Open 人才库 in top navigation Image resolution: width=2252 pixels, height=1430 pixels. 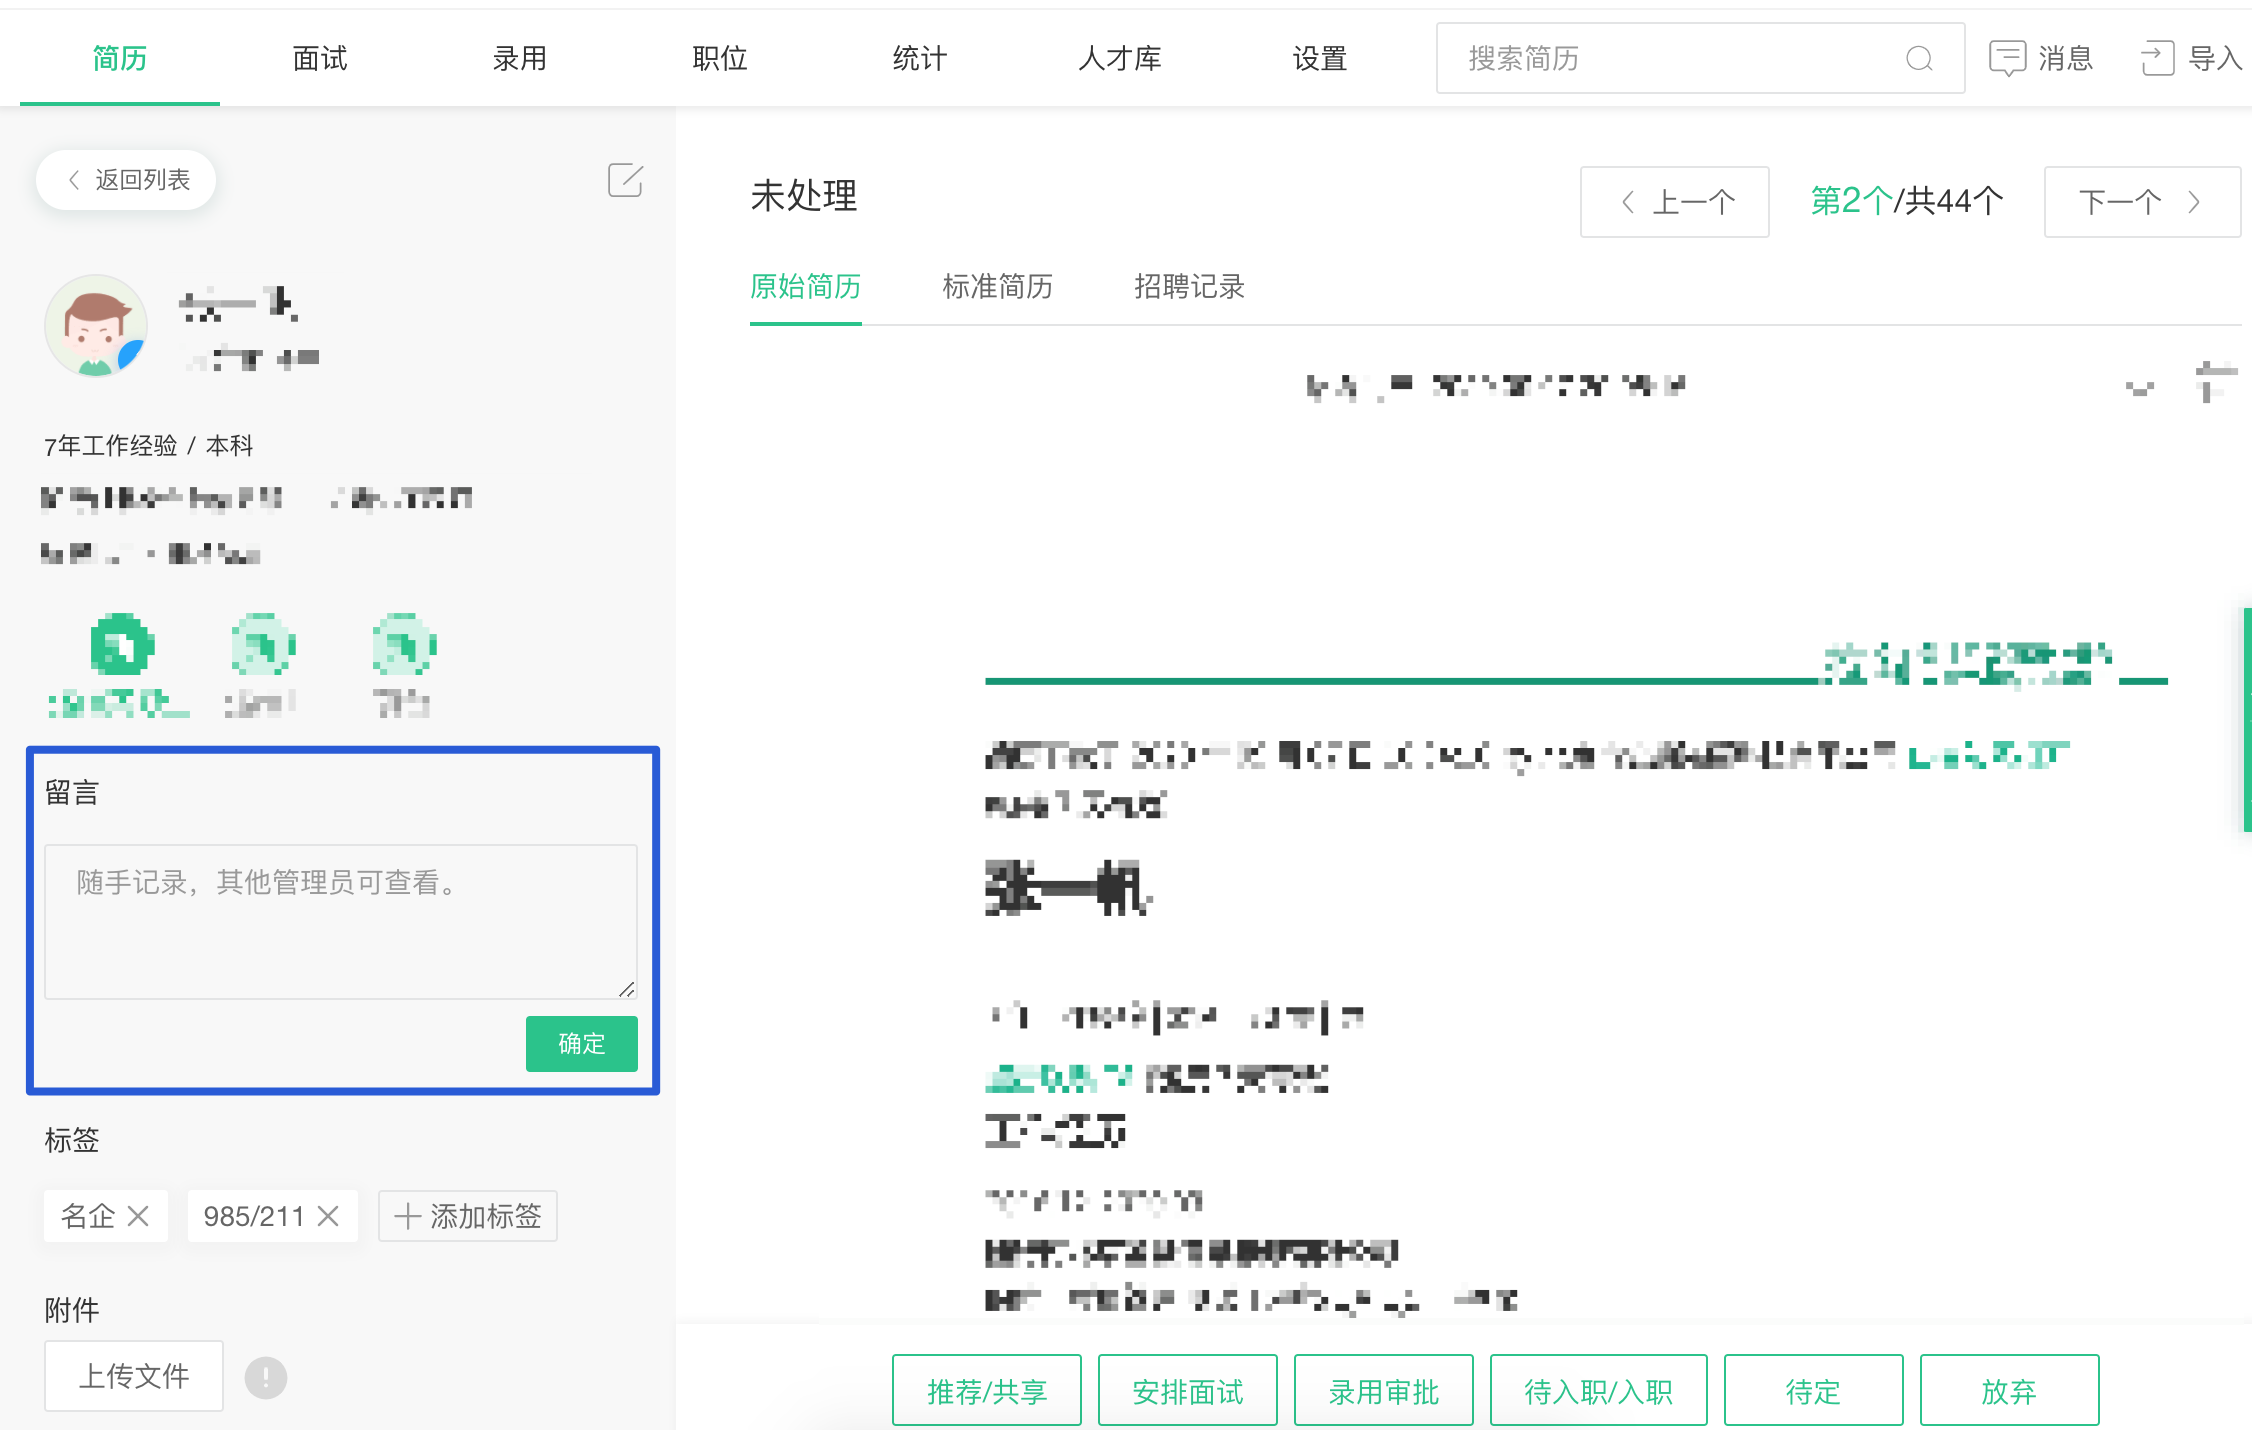tap(1119, 59)
